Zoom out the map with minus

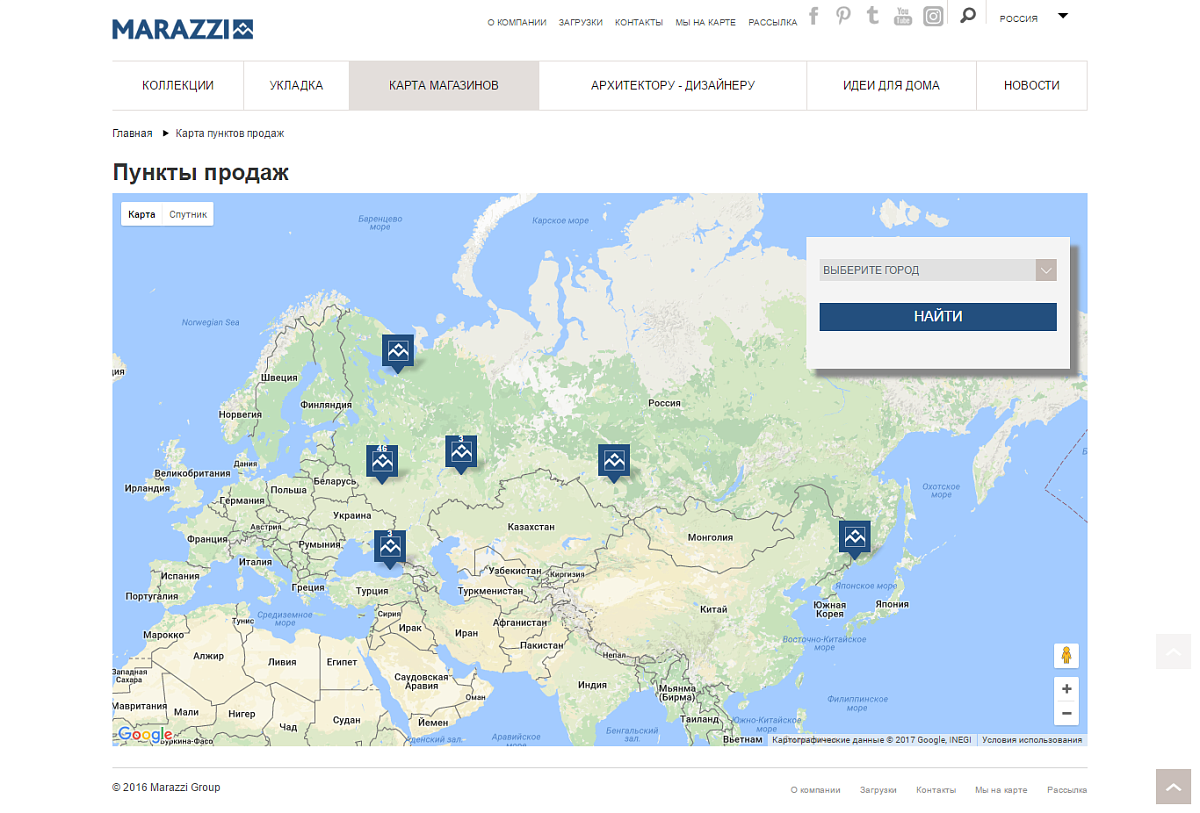pos(1067,713)
